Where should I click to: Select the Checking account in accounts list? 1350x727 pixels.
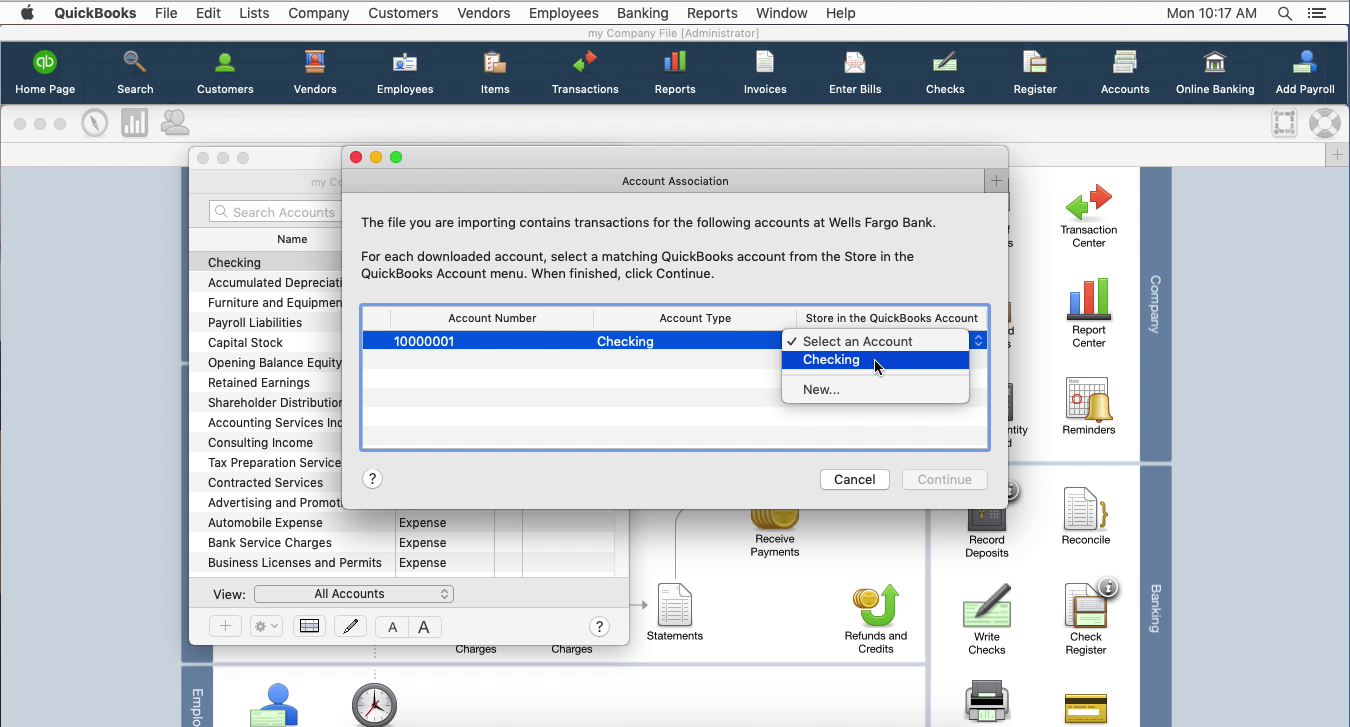pyautogui.click(x=267, y=262)
